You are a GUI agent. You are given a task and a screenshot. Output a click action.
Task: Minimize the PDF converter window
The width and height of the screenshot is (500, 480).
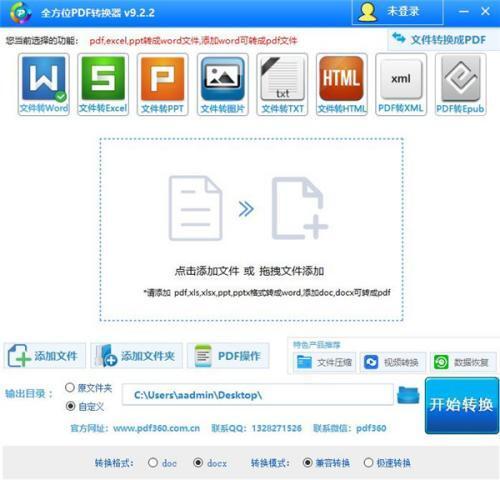point(464,12)
